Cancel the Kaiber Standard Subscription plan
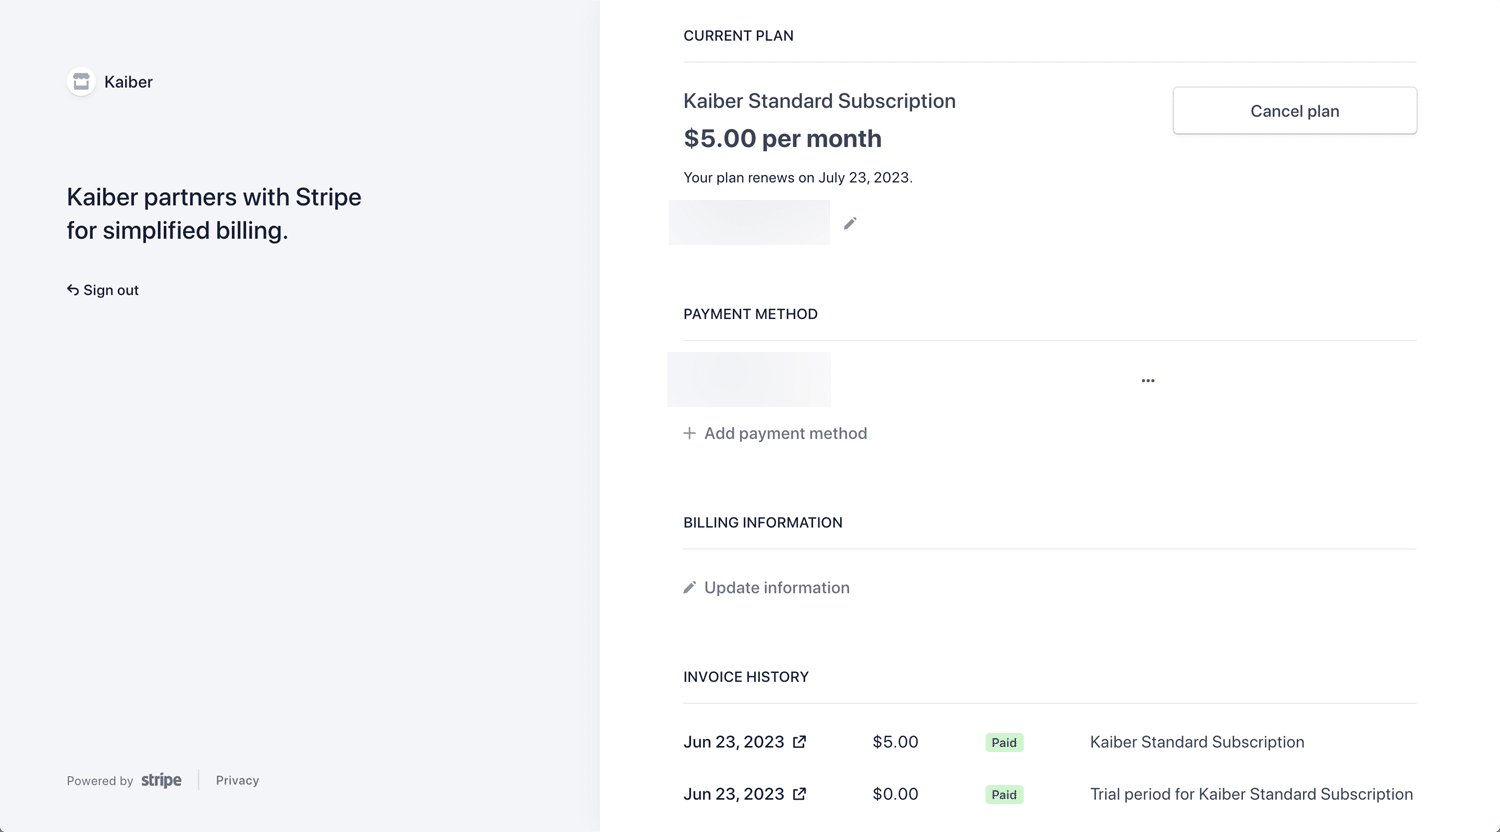The width and height of the screenshot is (1500, 832). point(1294,111)
